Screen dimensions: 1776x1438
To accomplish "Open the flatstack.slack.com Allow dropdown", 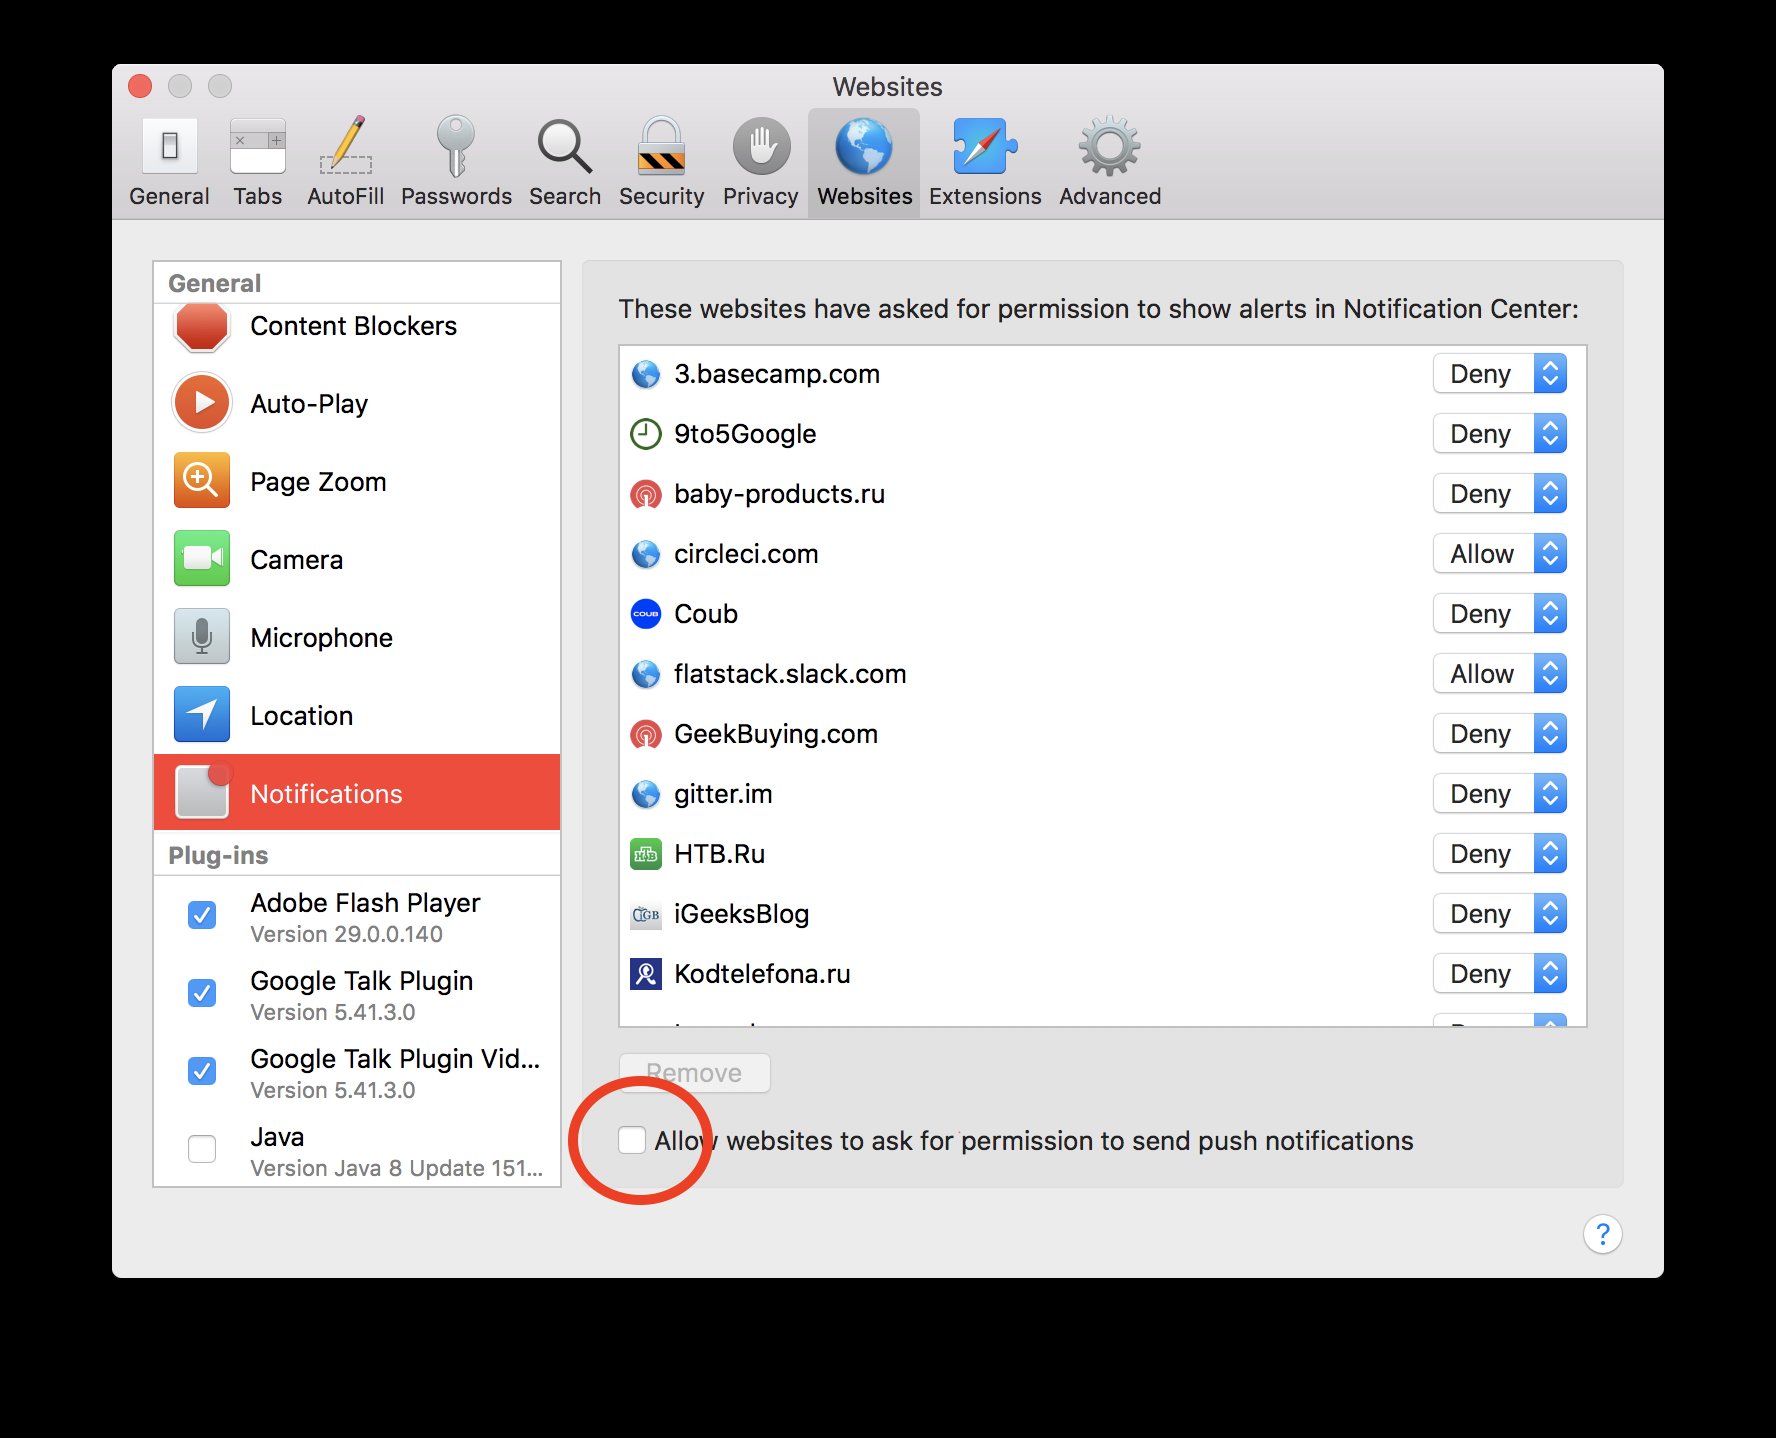I will pos(1499,674).
